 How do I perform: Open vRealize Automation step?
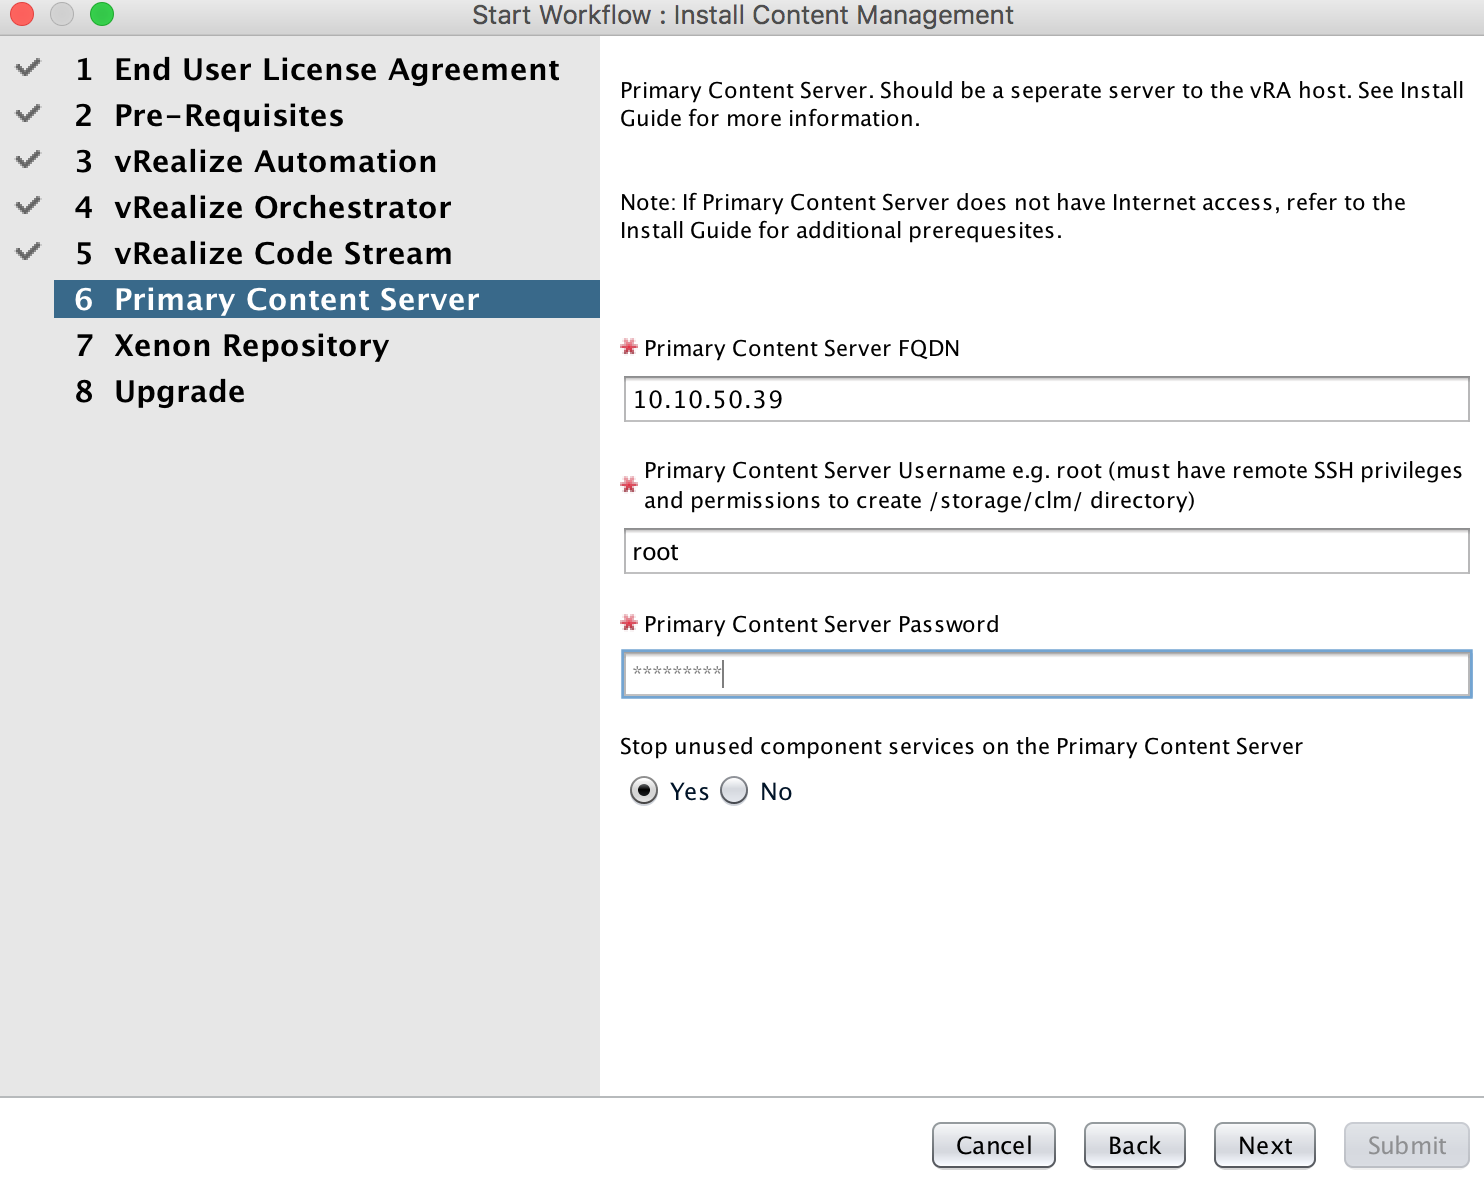point(275,162)
